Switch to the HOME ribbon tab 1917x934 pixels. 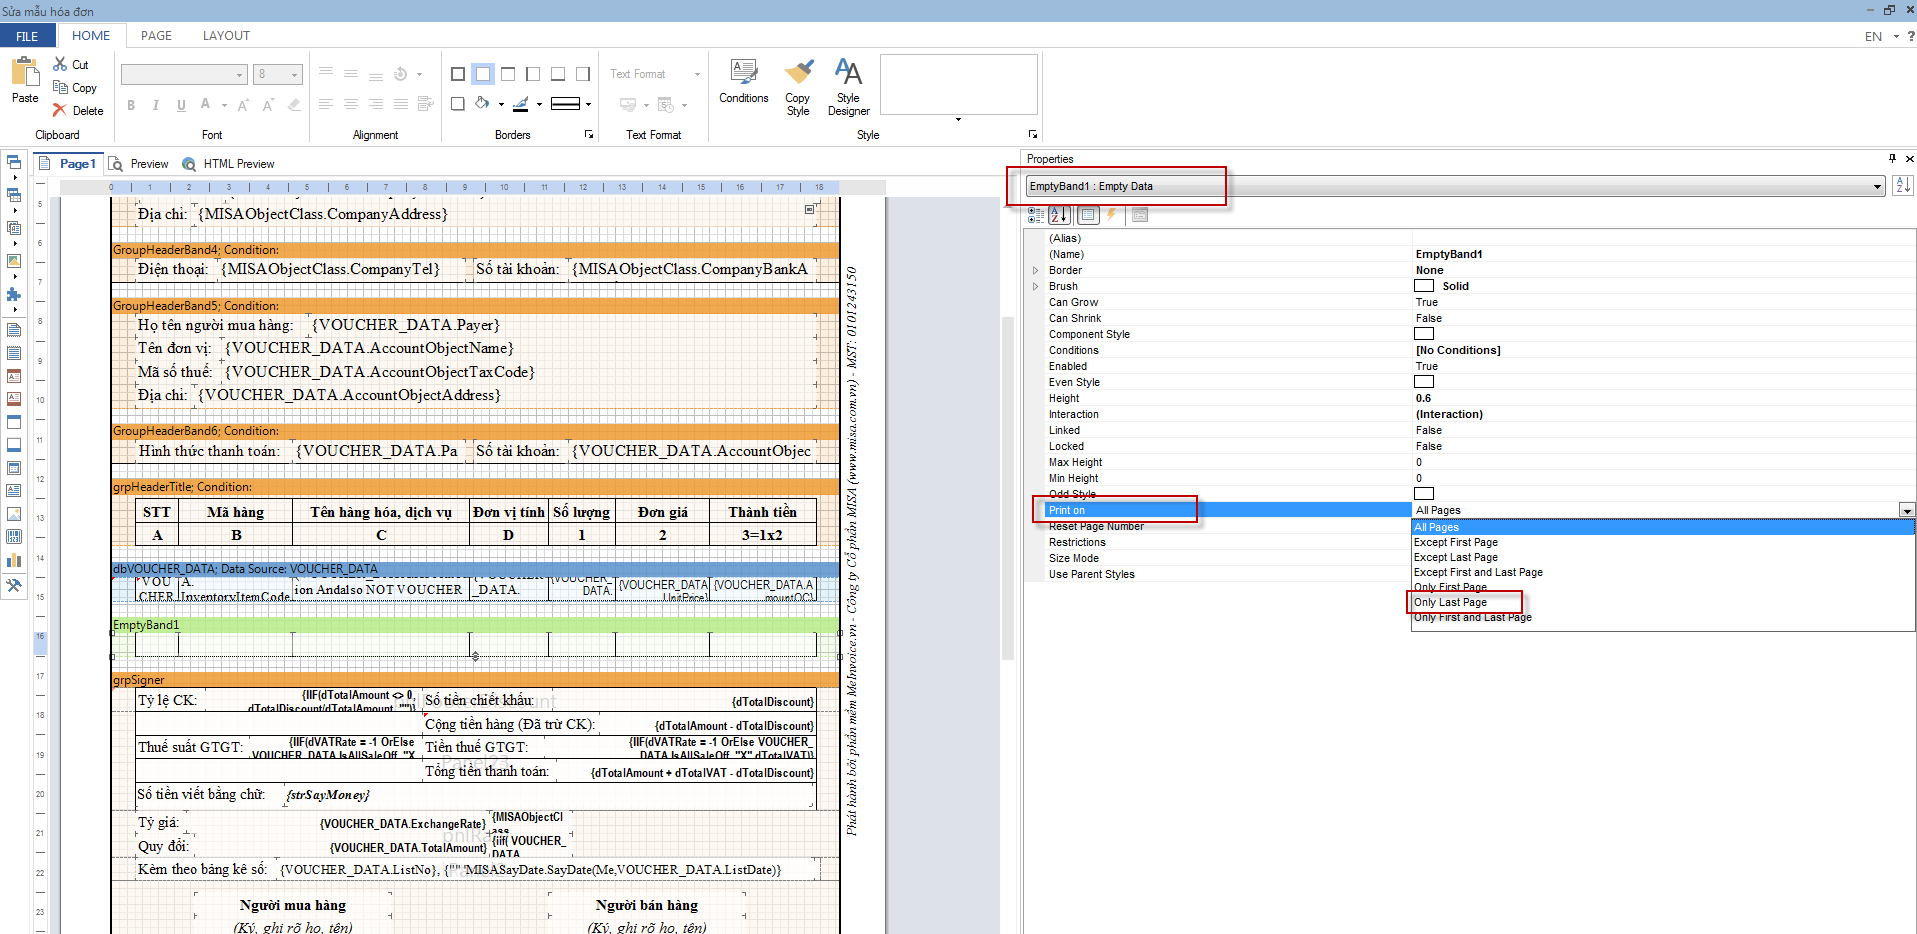tap(91, 35)
